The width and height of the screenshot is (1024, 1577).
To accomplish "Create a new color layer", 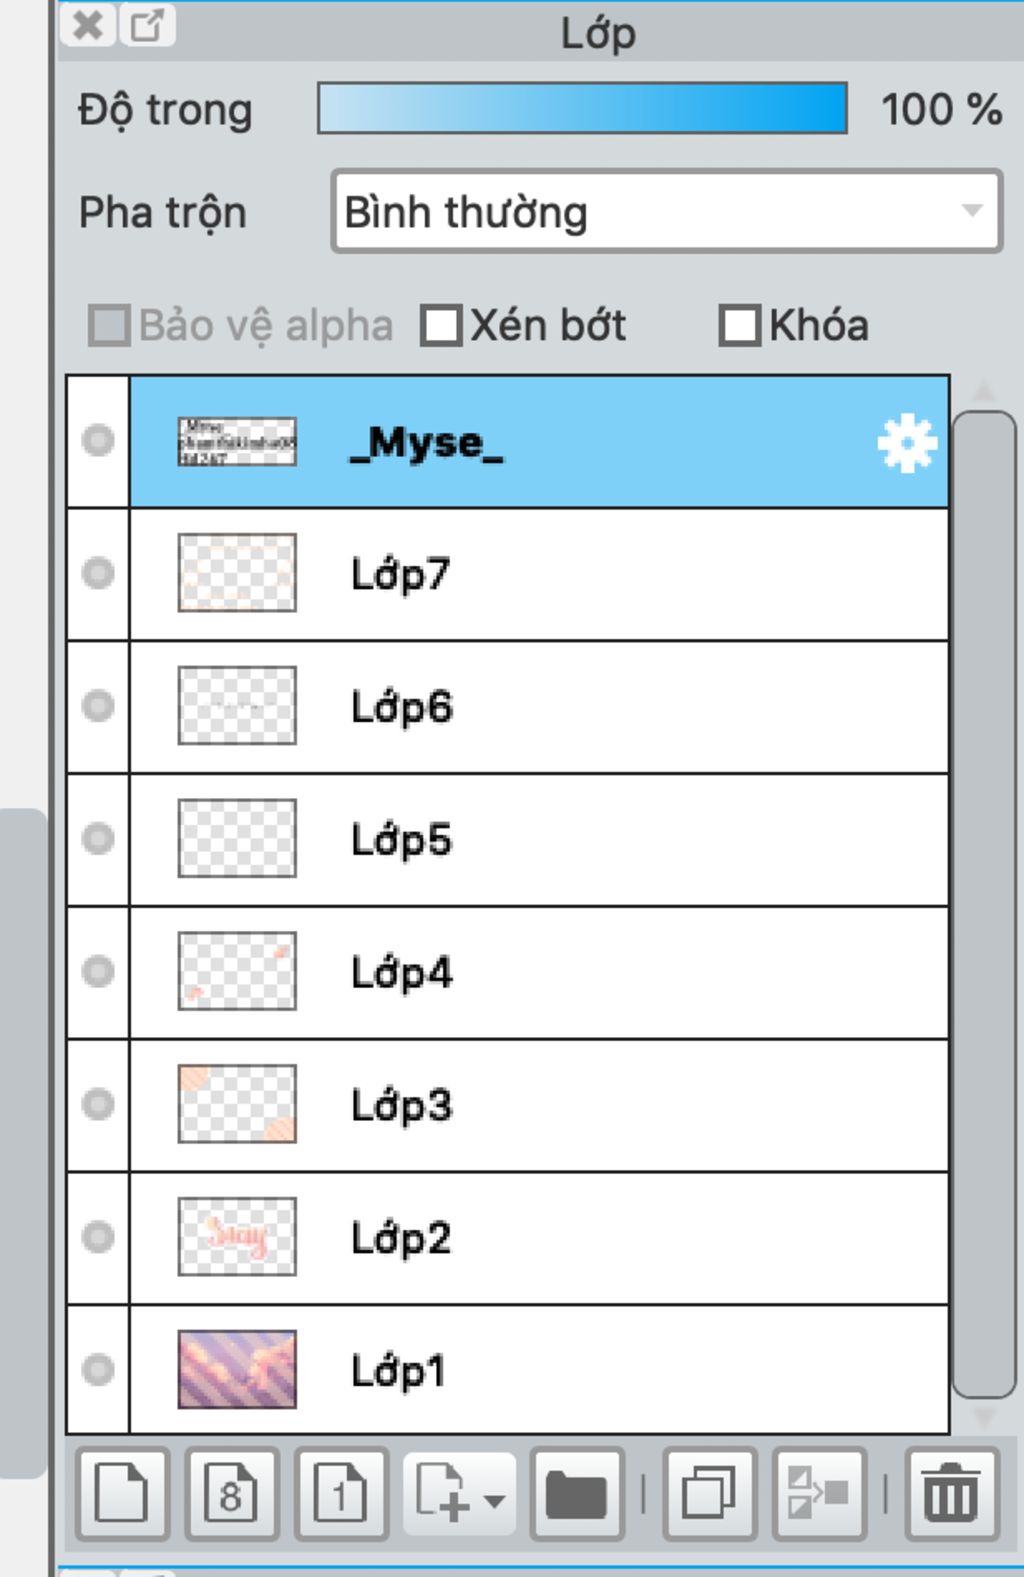I will [121, 1494].
